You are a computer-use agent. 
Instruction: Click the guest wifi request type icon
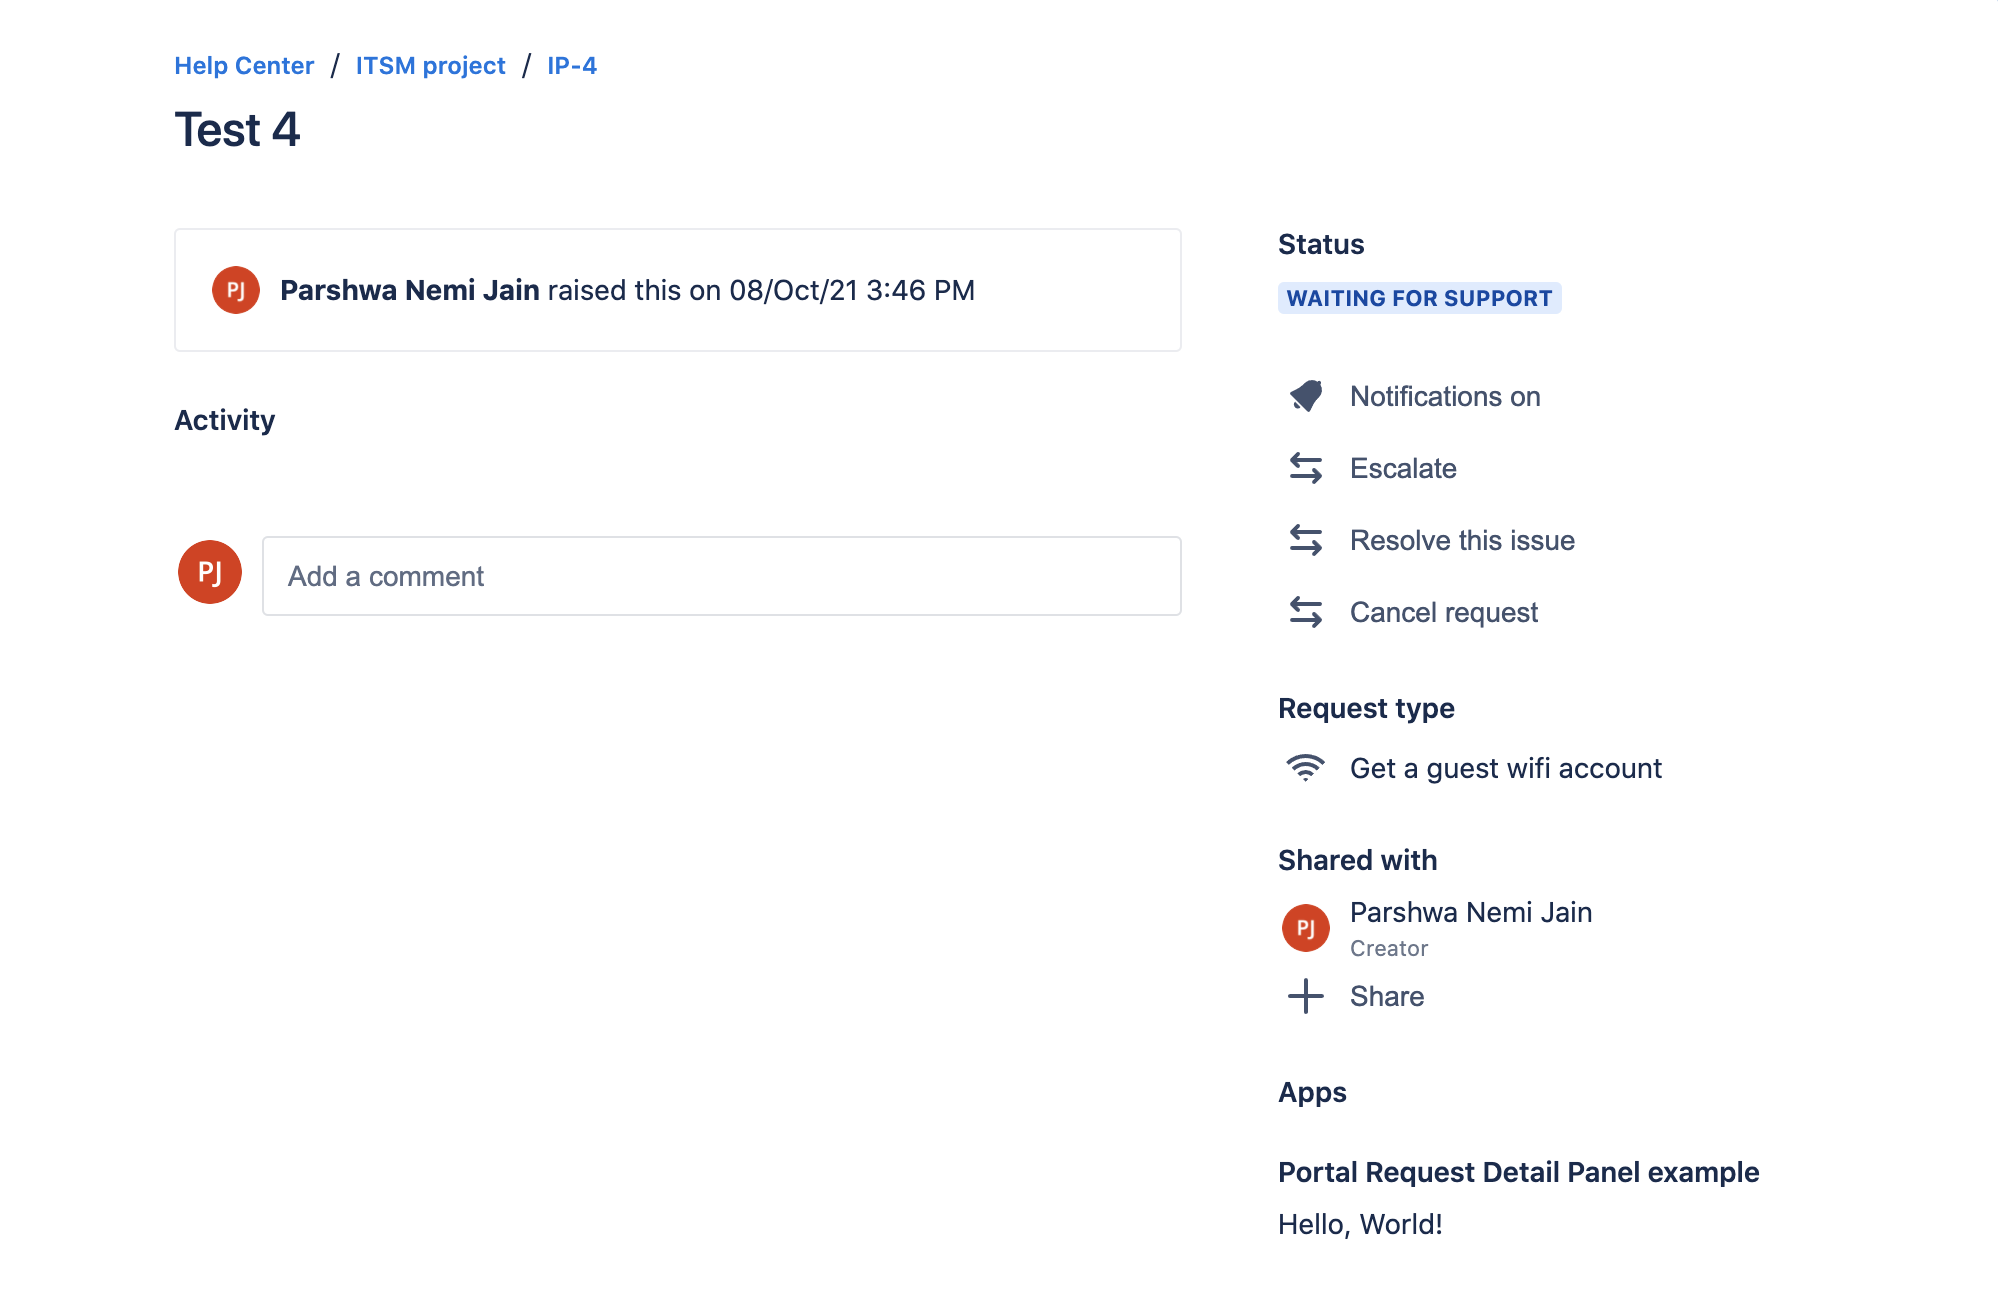tap(1305, 768)
